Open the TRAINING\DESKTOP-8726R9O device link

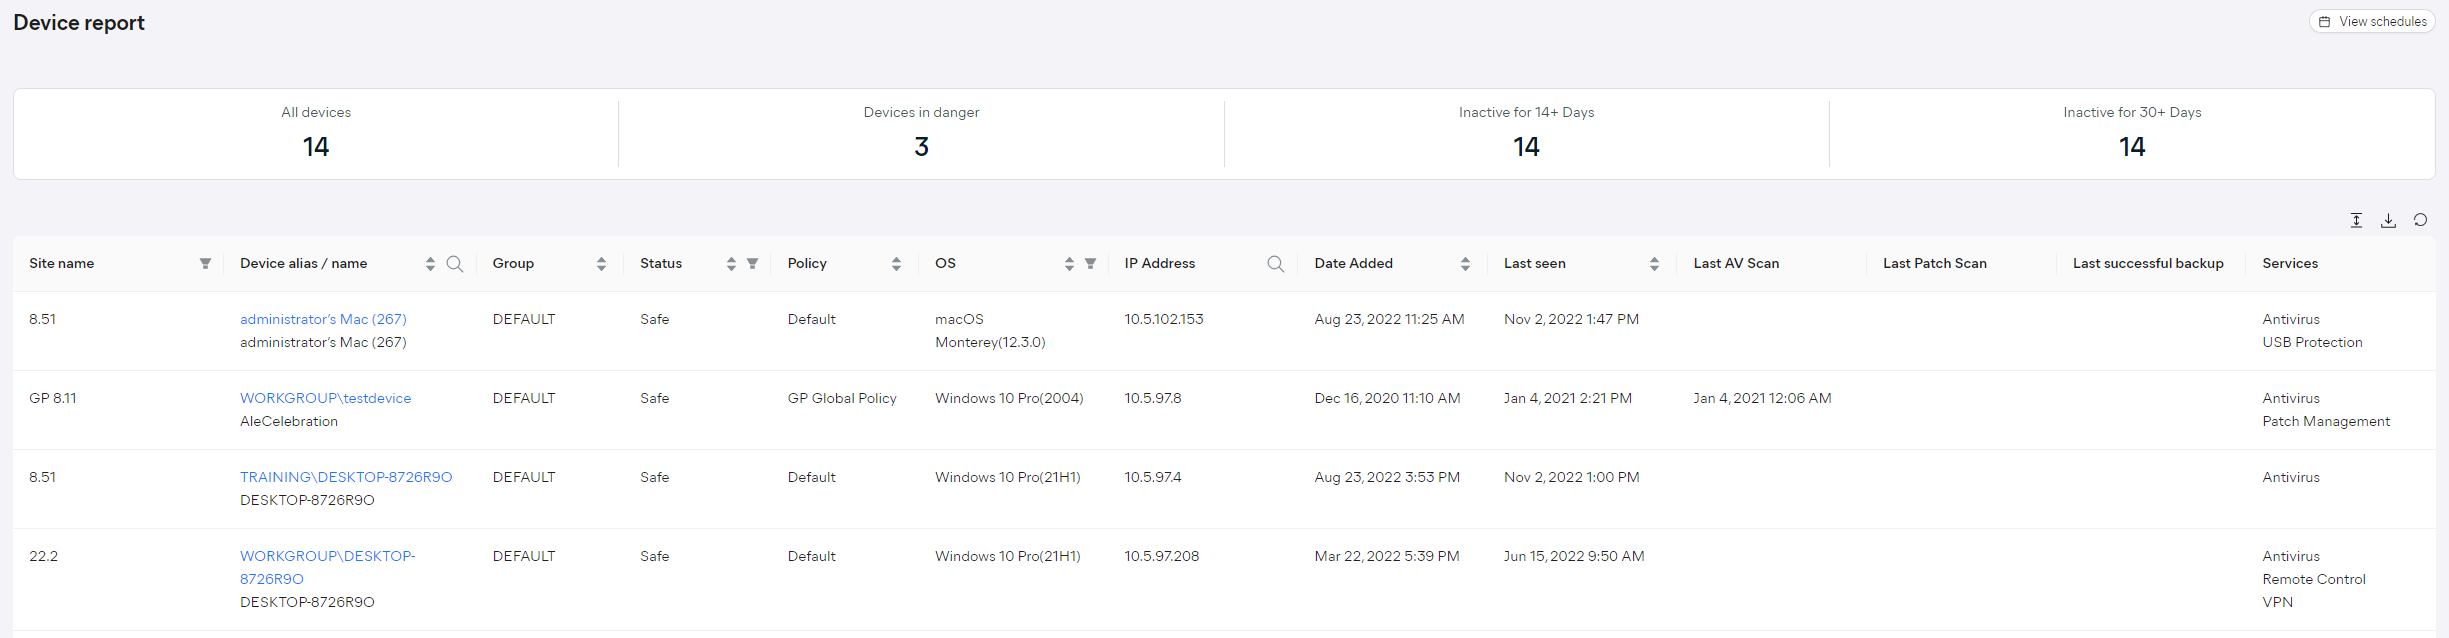[346, 477]
